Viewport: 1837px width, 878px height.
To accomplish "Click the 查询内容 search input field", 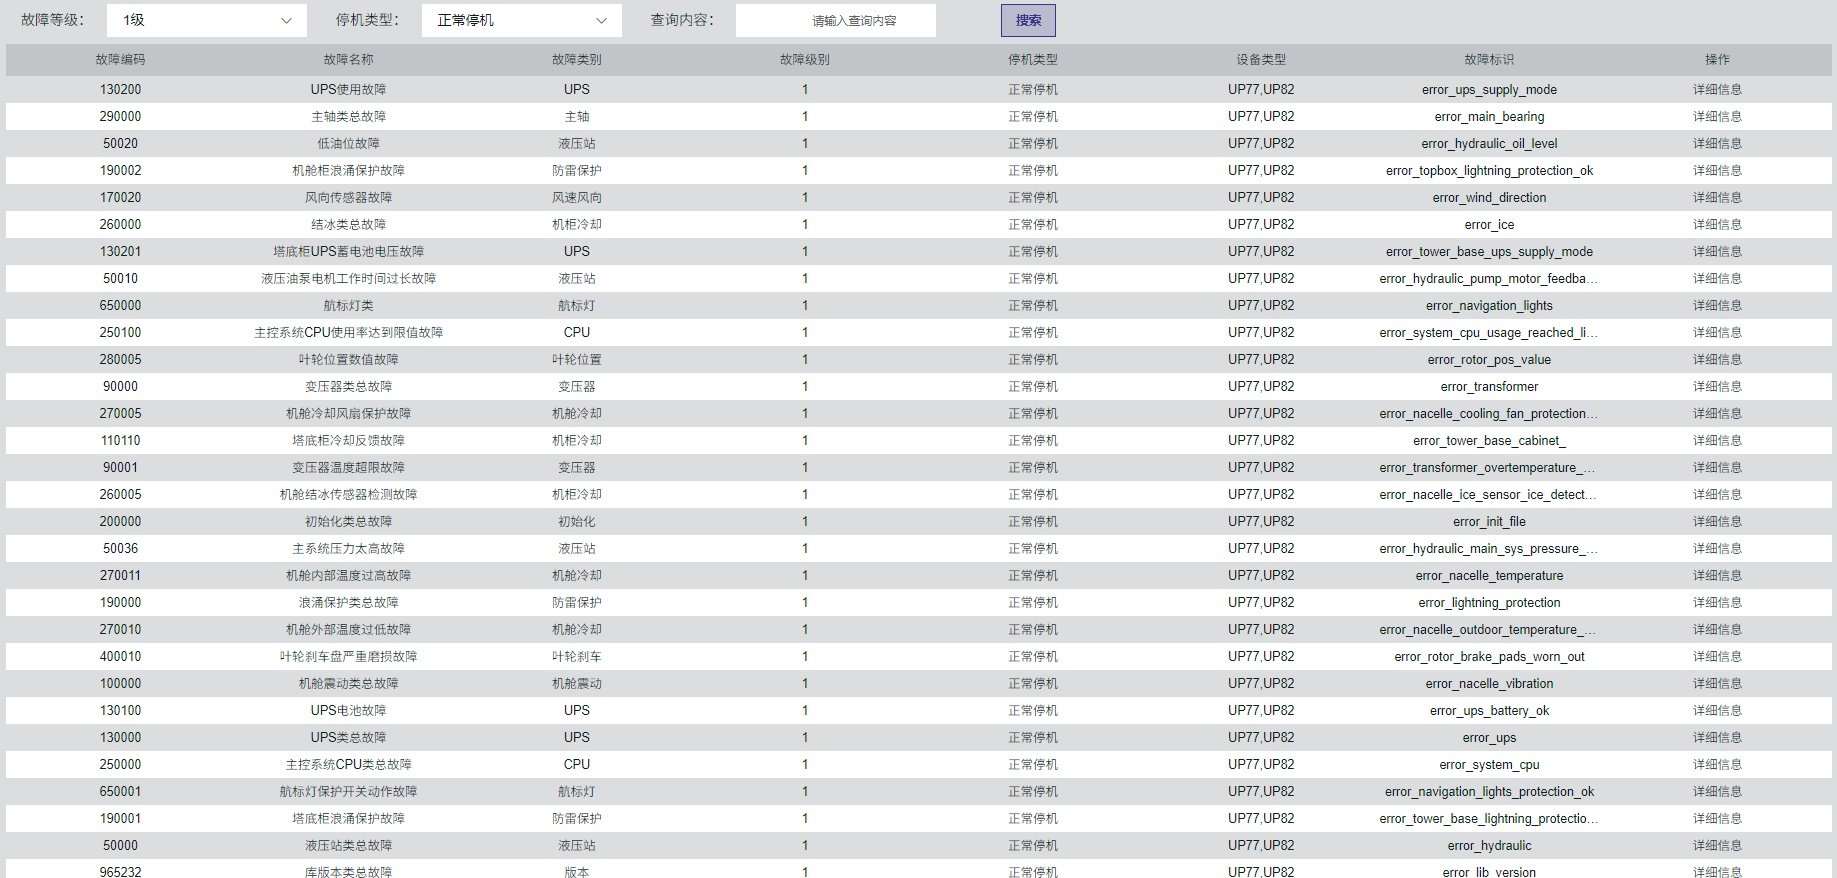I will tap(835, 20).
